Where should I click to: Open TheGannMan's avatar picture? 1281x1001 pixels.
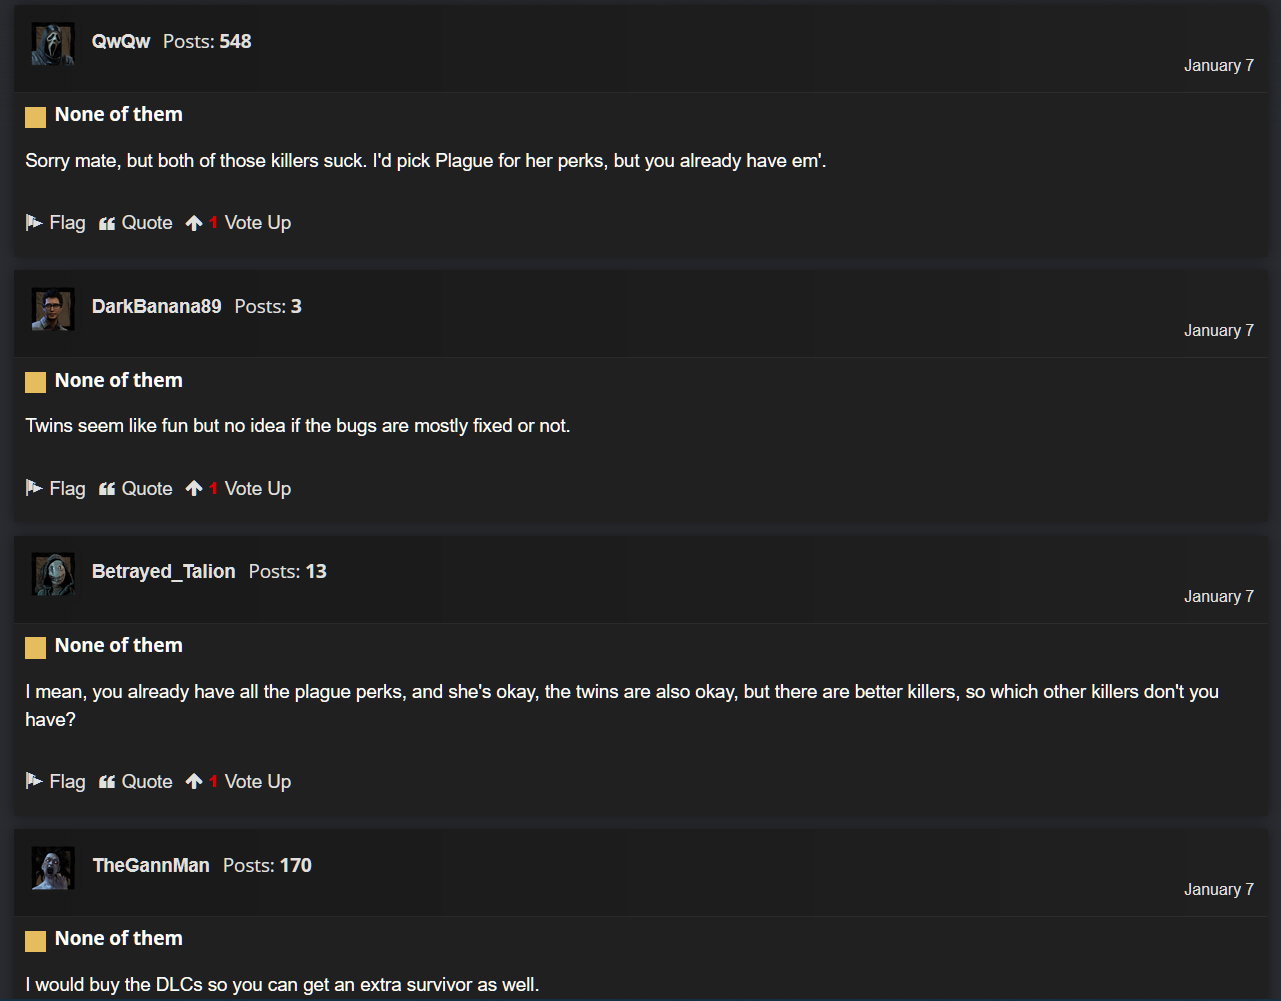click(53, 868)
